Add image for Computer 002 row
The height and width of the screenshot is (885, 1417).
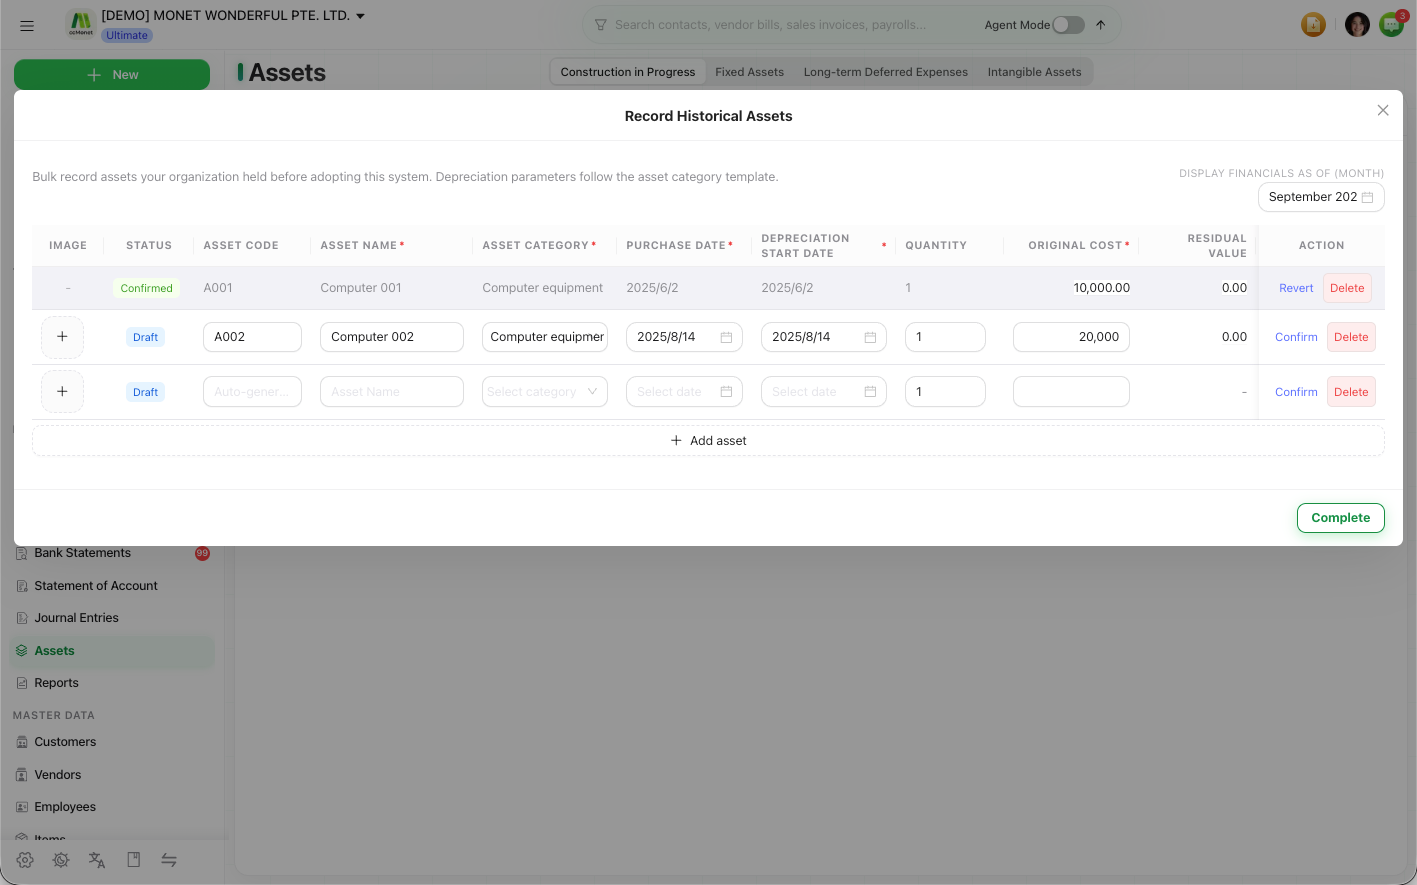(62, 337)
